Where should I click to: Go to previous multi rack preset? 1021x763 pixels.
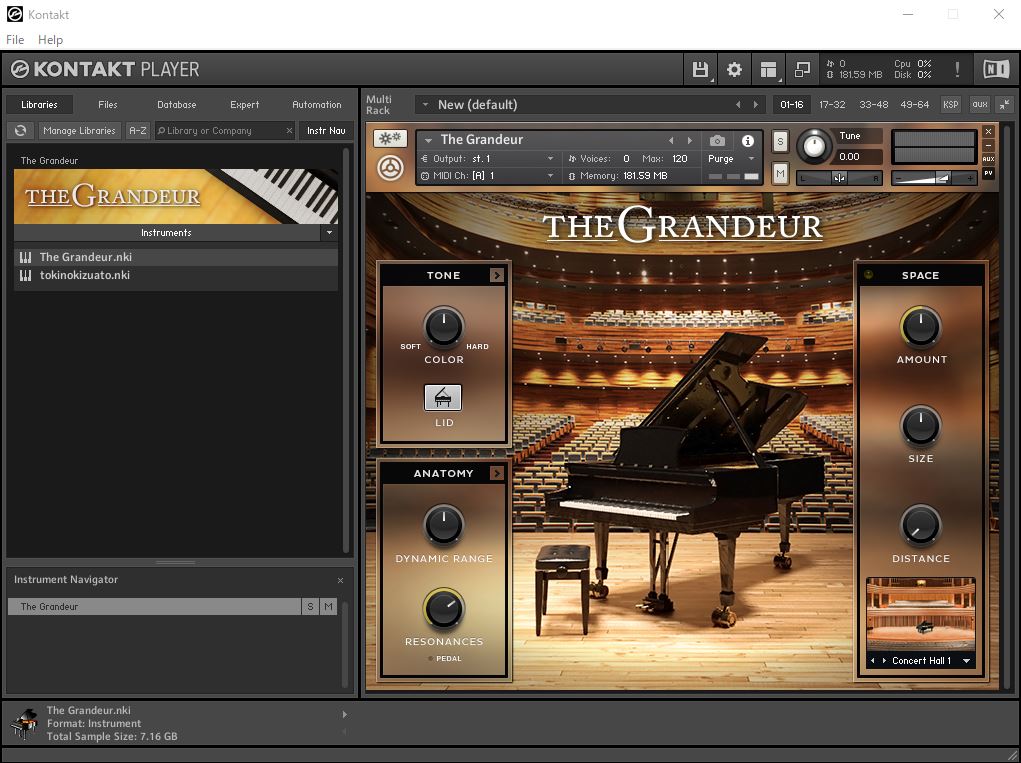coord(738,104)
